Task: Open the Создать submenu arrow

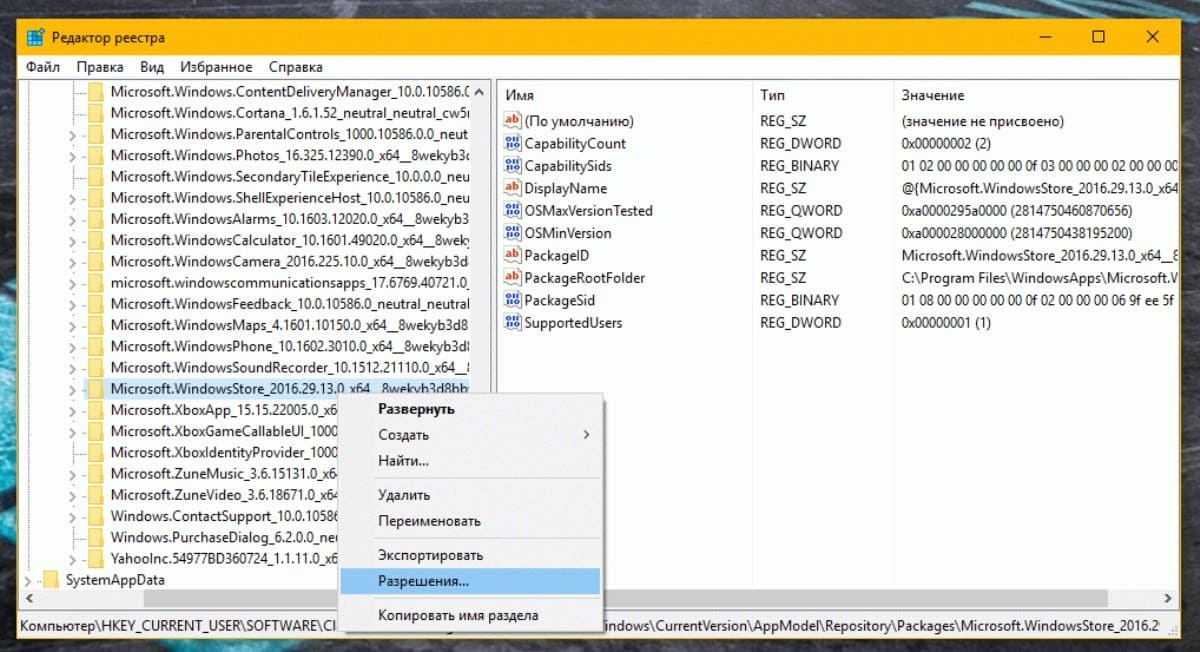Action: coord(587,435)
